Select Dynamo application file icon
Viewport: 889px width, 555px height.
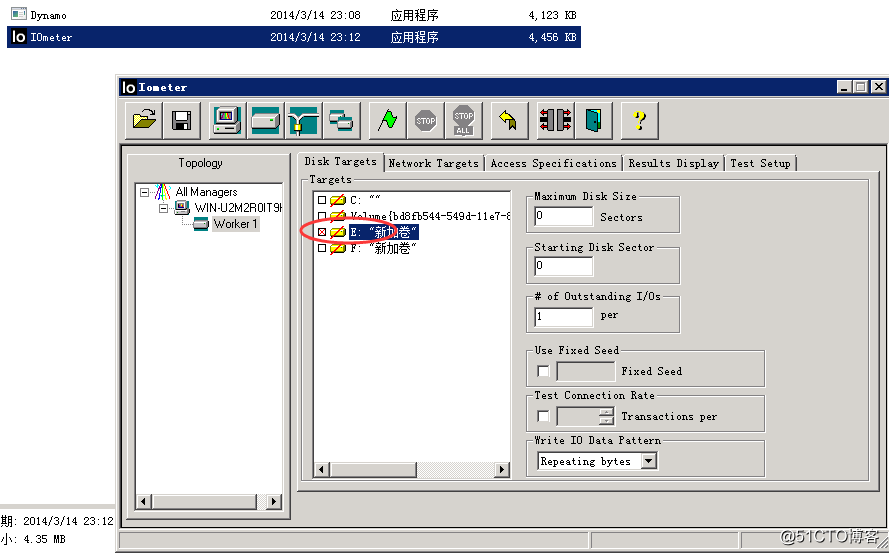point(19,14)
